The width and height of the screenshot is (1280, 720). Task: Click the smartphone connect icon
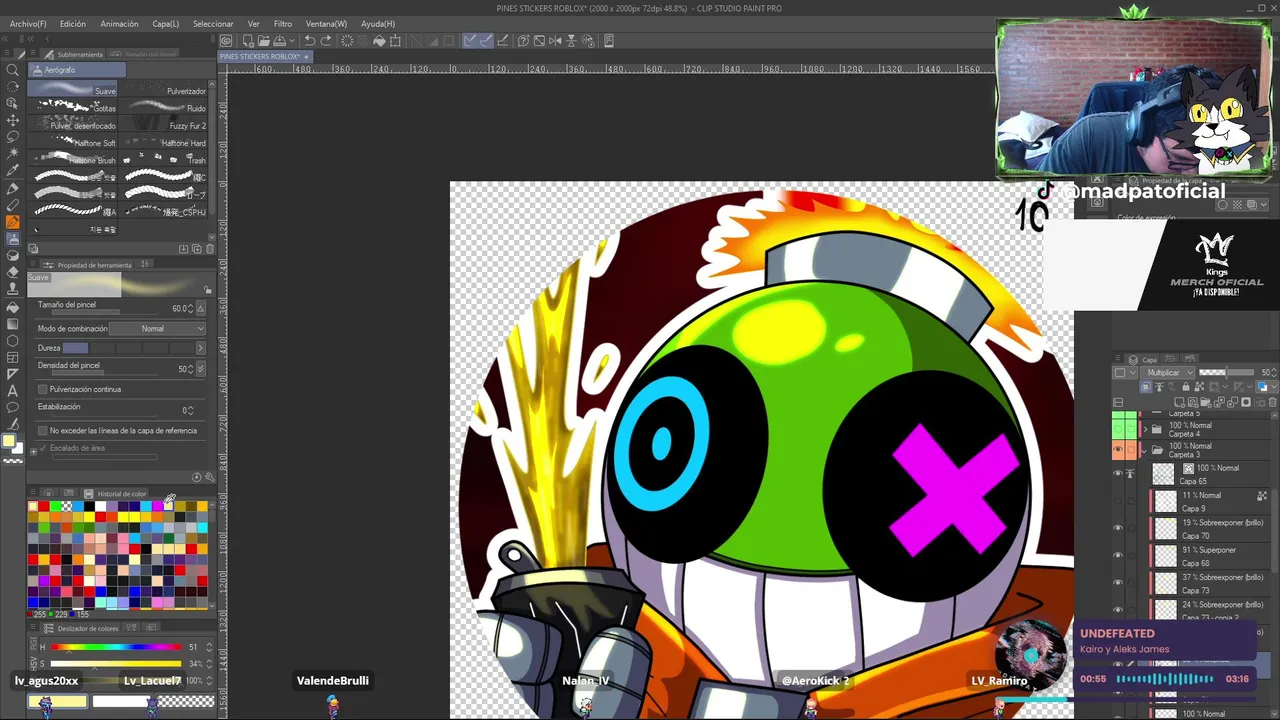click(609, 41)
